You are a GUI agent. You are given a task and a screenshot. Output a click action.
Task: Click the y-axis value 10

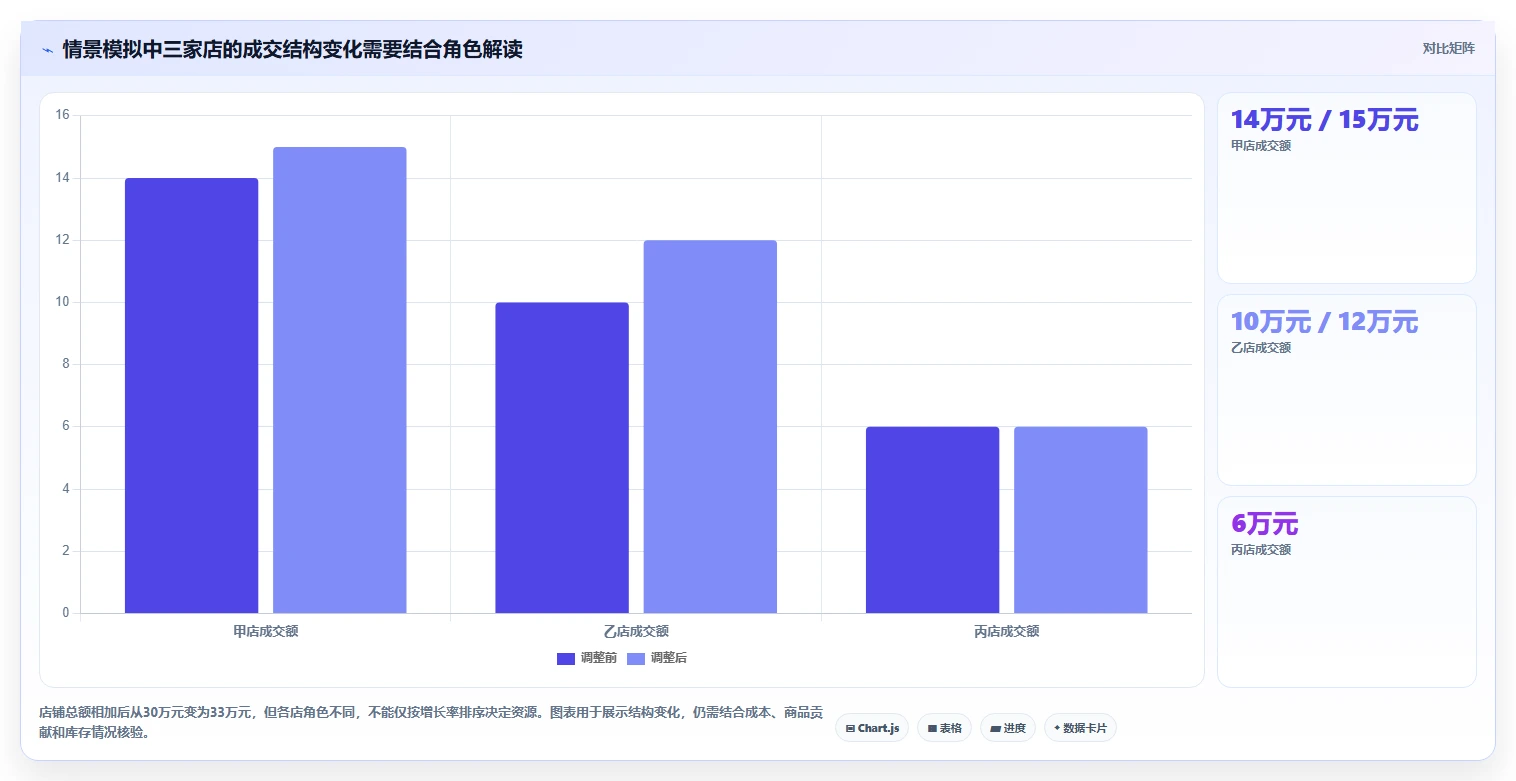[x=62, y=302]
